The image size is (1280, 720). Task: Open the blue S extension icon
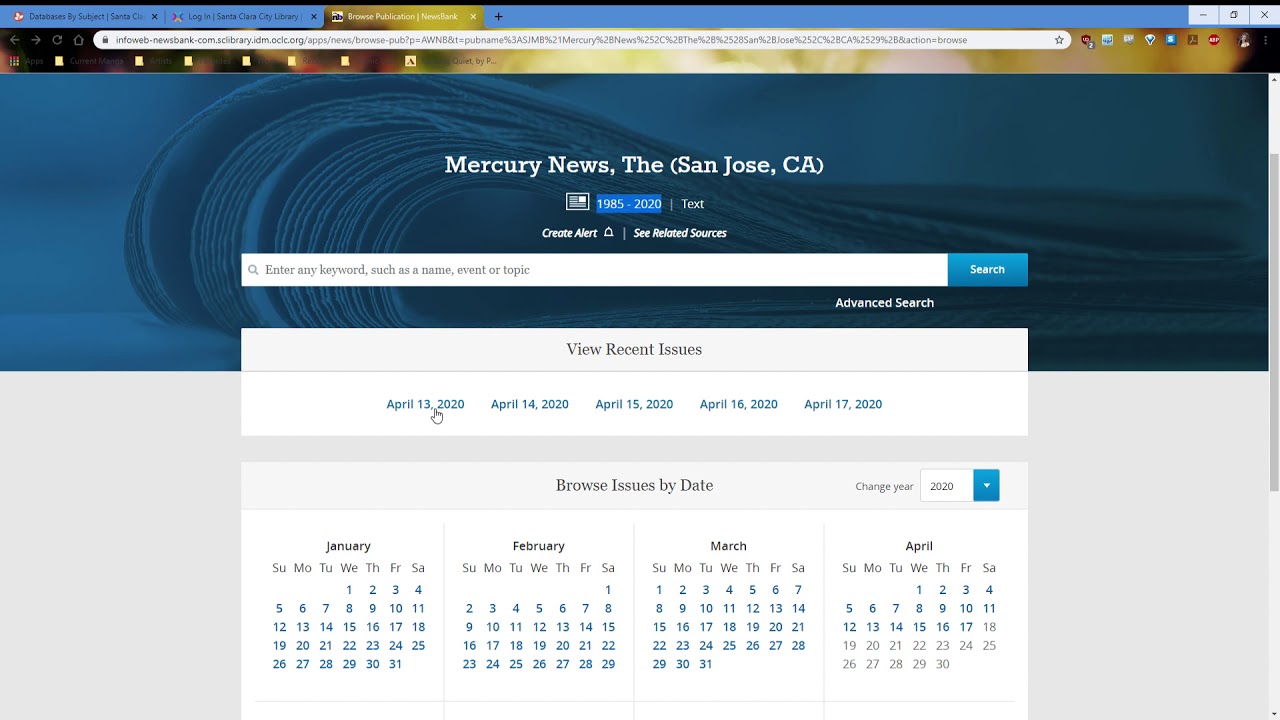(1171, 40)
